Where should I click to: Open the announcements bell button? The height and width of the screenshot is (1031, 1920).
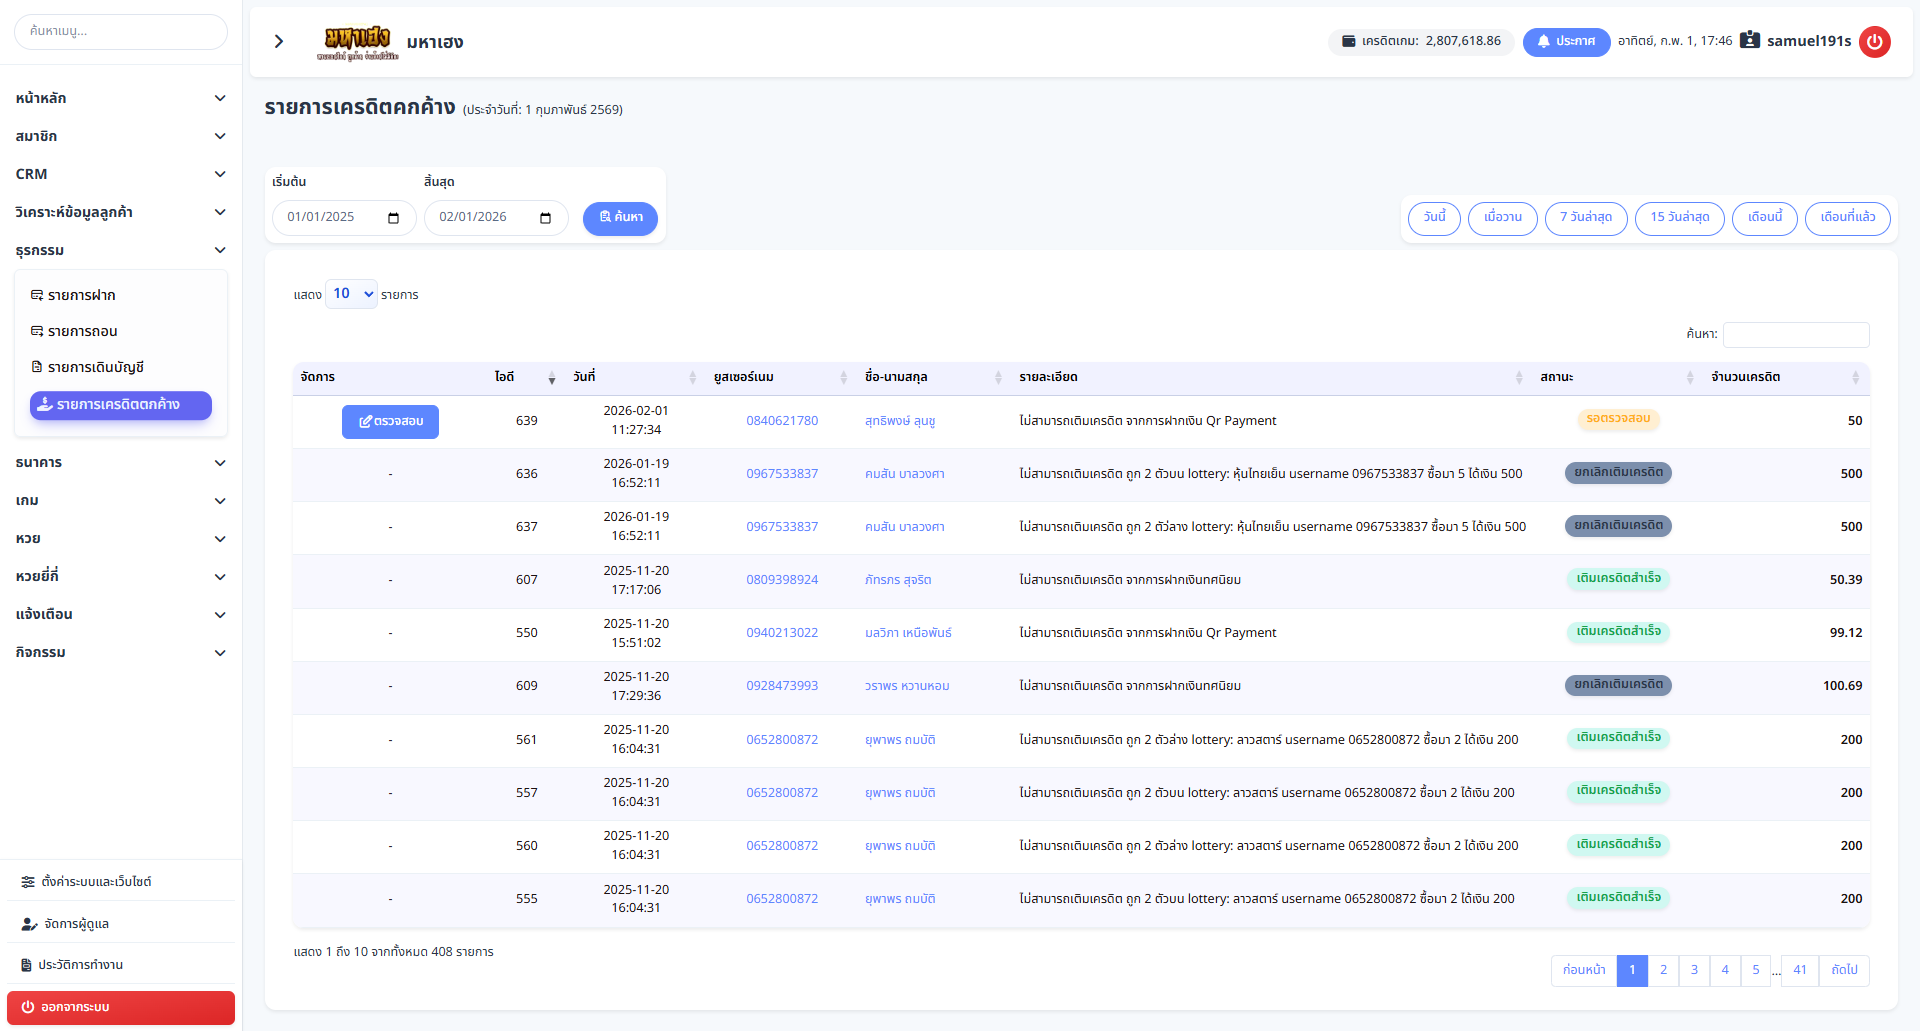[x=1565, y=42]
